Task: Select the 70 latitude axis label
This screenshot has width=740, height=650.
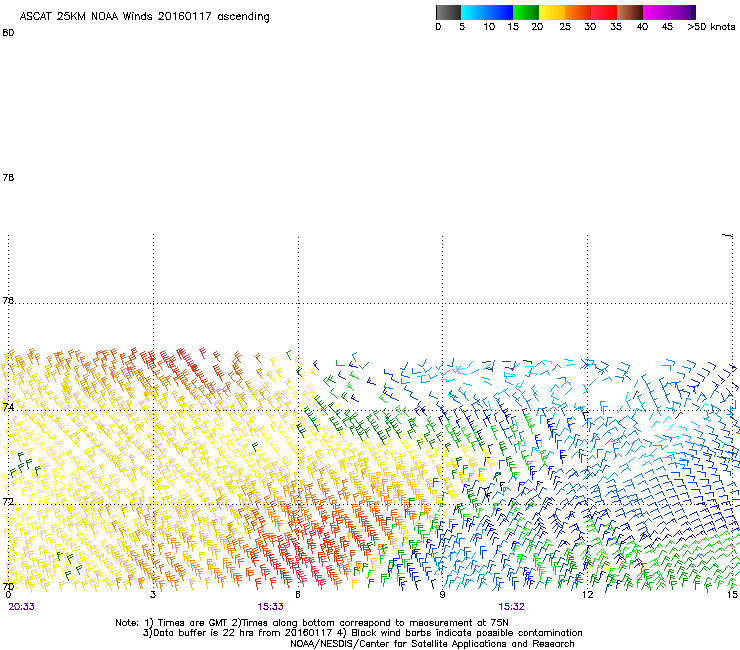Action: pos(8,587)
